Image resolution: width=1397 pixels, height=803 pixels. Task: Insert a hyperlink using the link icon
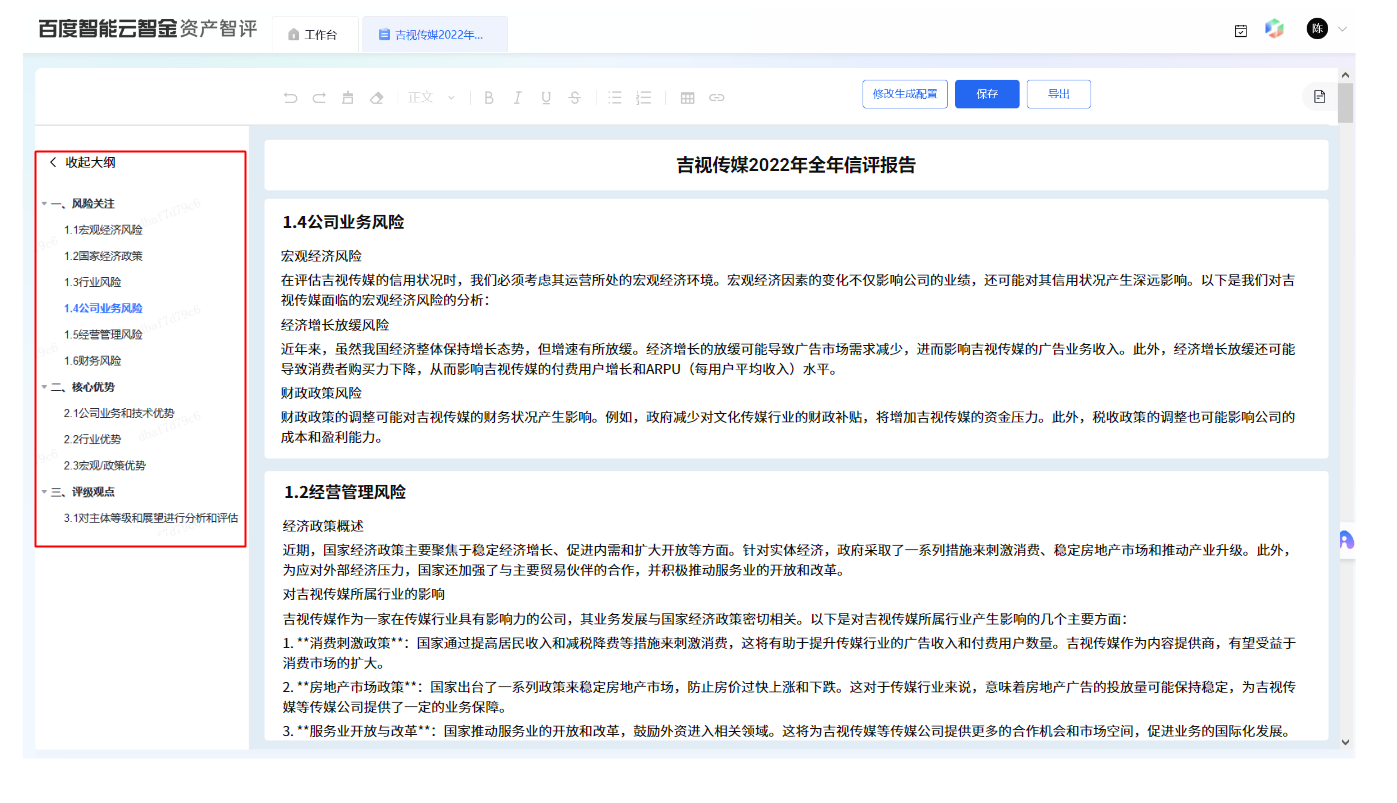click(716, 97)
